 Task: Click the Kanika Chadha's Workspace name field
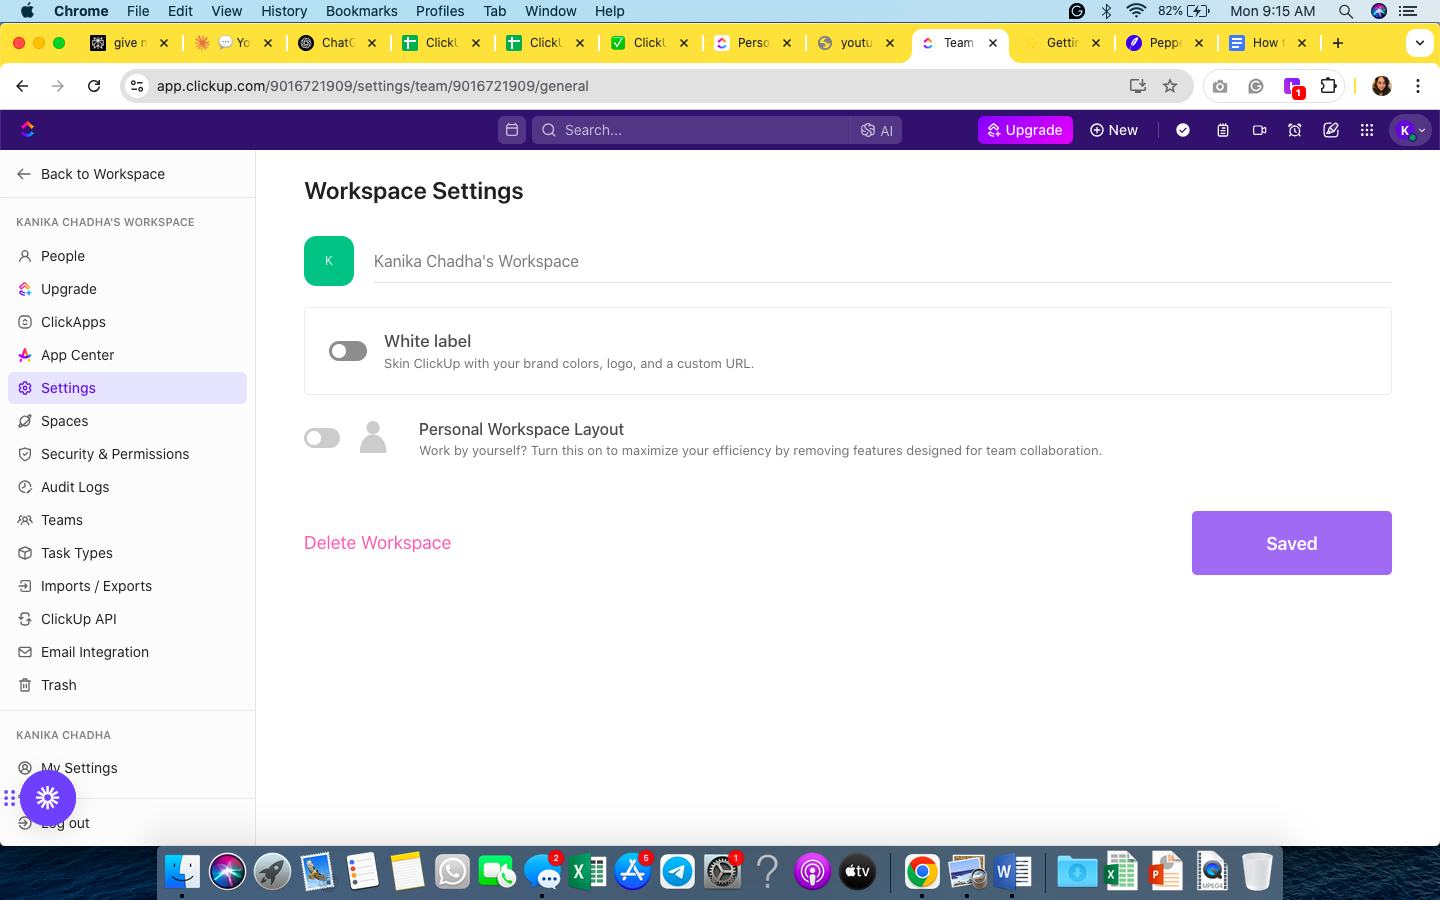(x=882, y=261)
